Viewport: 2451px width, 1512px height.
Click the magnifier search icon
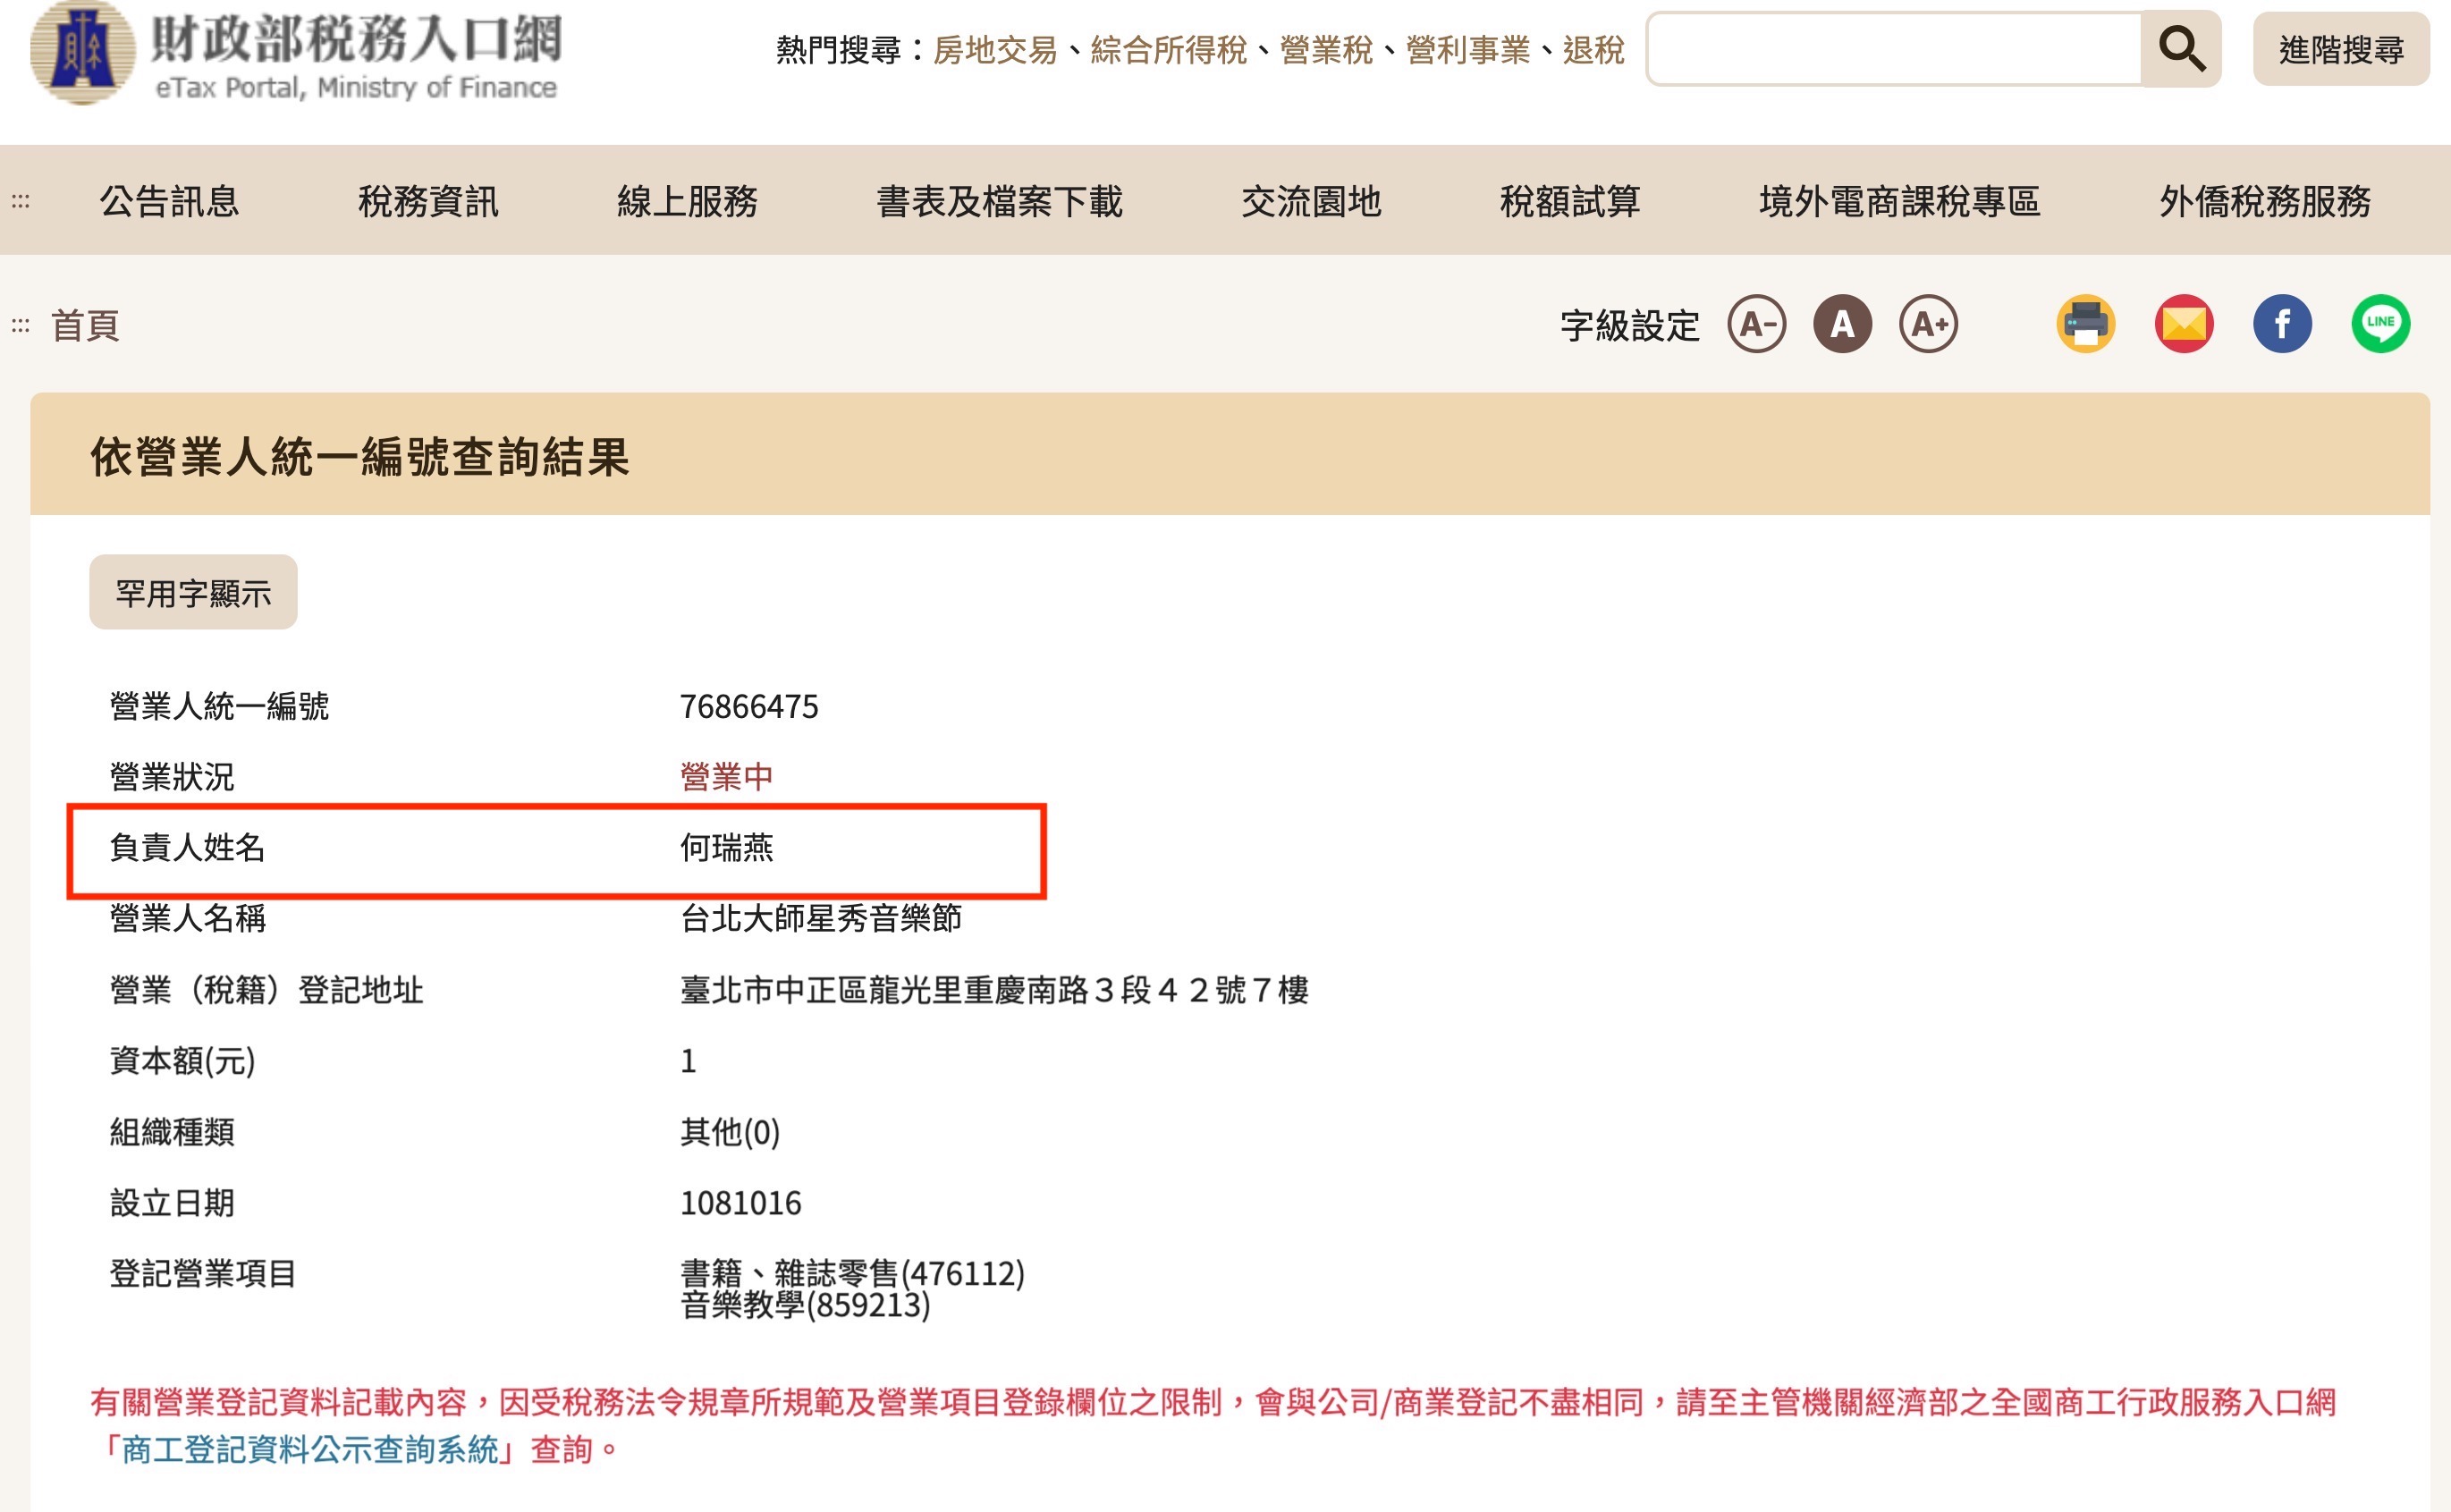[x=2180, y=49]
